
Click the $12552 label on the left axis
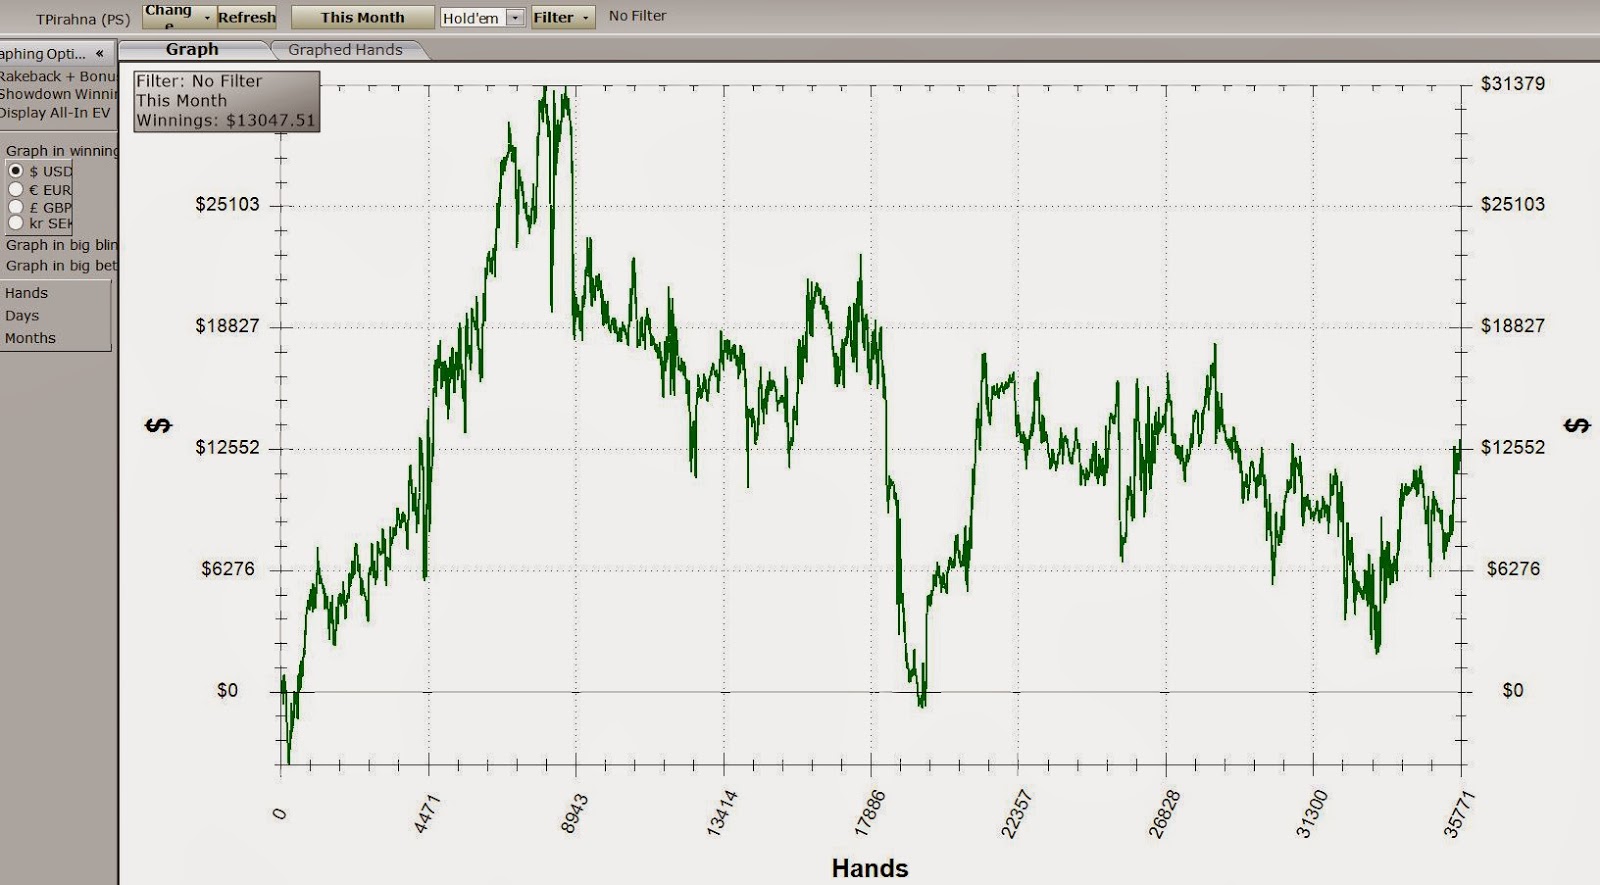(x=227, y=447)
